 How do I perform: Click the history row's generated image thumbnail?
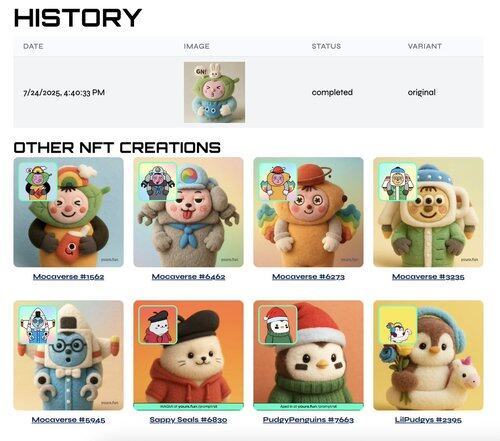tap(214, 92)
